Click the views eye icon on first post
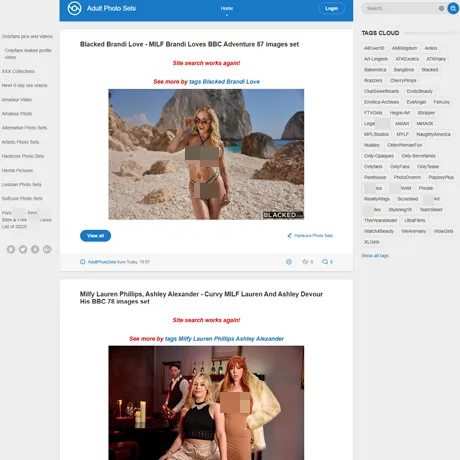Image resolution: width=460 pixels, height=460 pixels. coord(305,262)
